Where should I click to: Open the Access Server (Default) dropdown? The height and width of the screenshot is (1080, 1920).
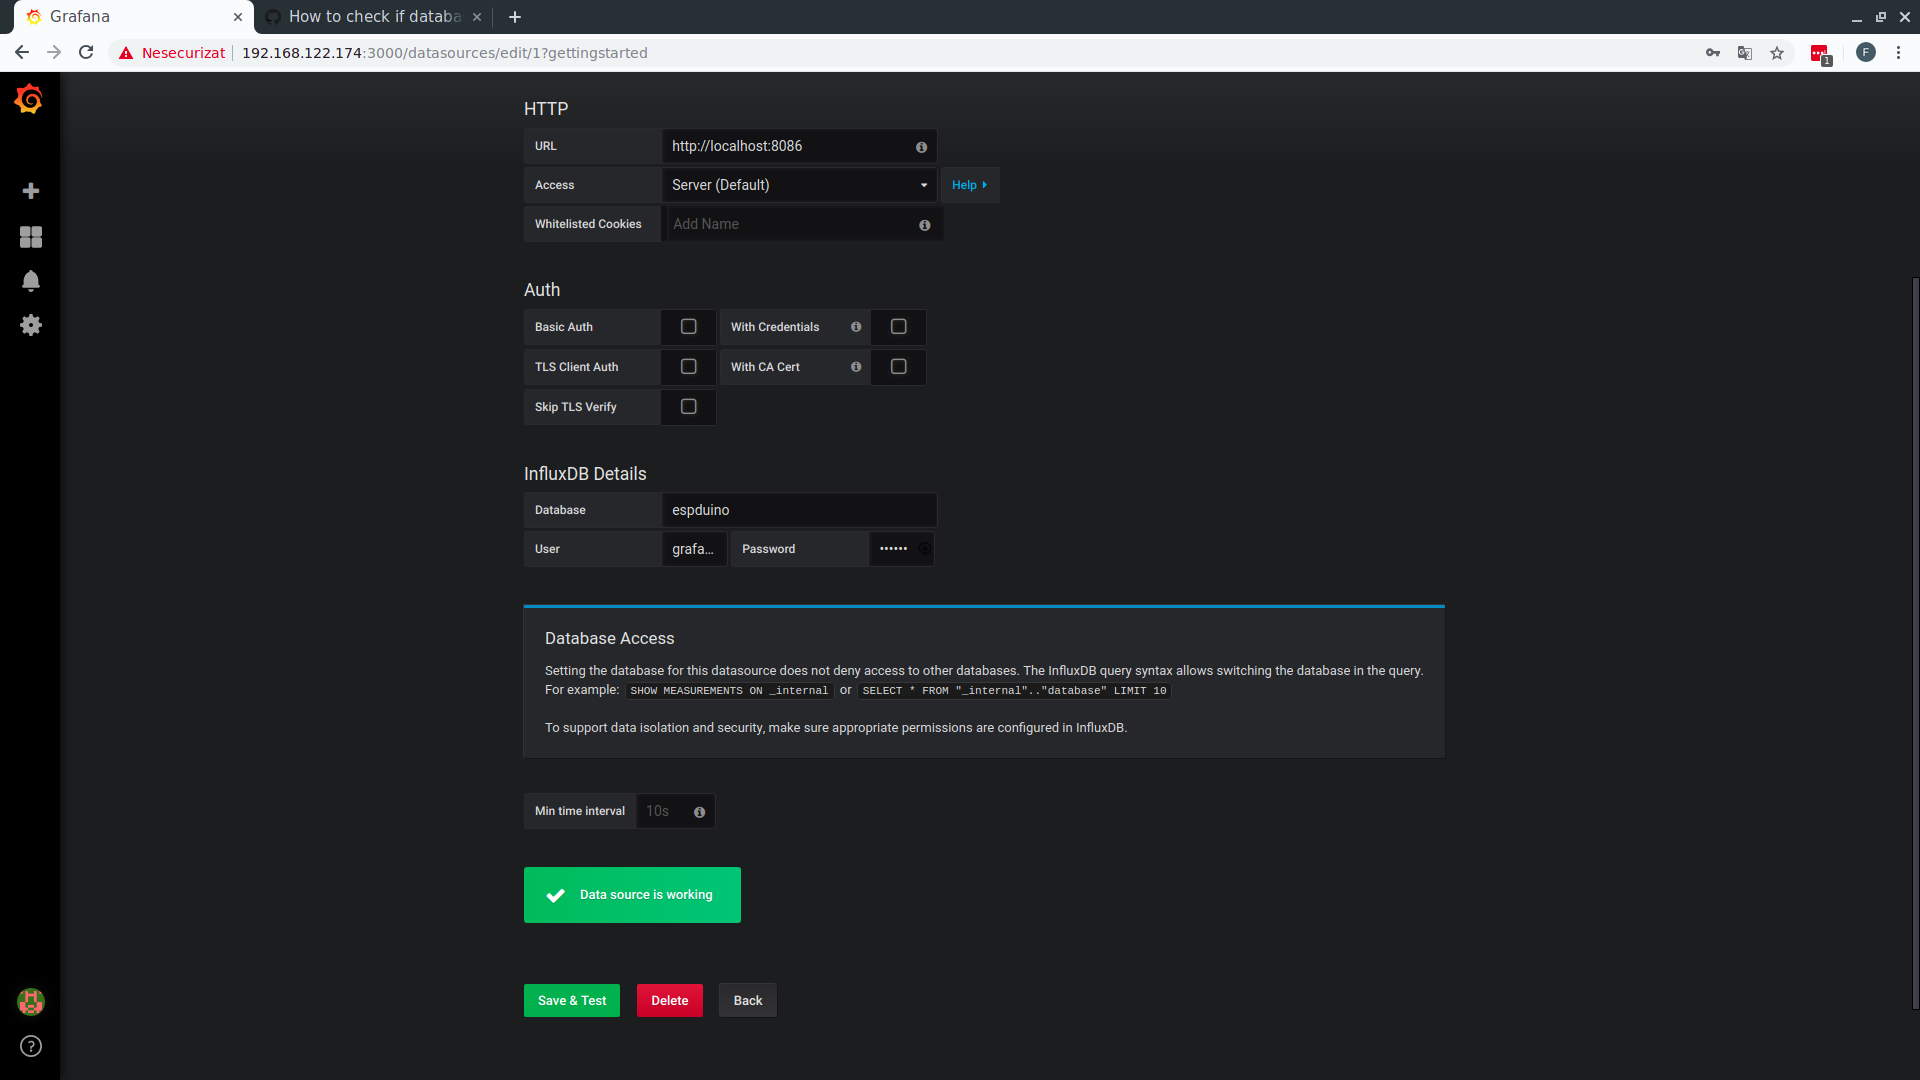pos(799,185)
